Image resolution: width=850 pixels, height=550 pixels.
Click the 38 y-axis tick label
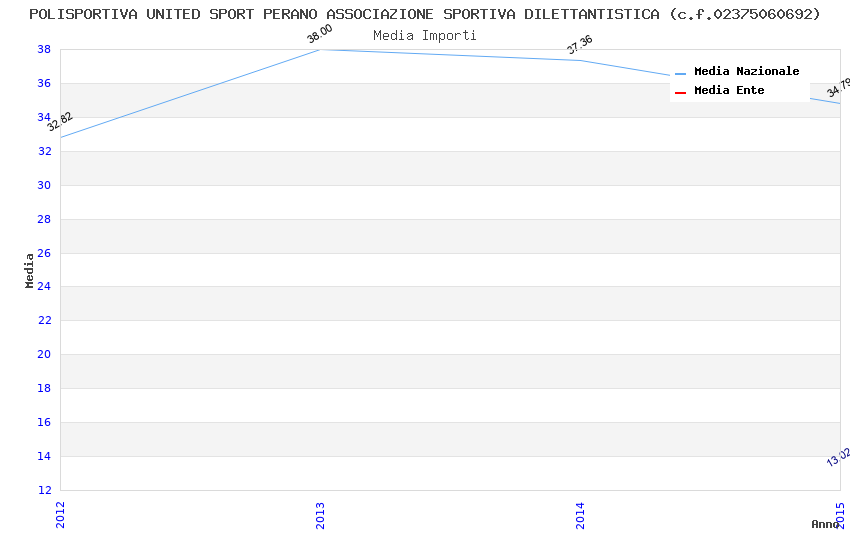[x=44, y=49]
